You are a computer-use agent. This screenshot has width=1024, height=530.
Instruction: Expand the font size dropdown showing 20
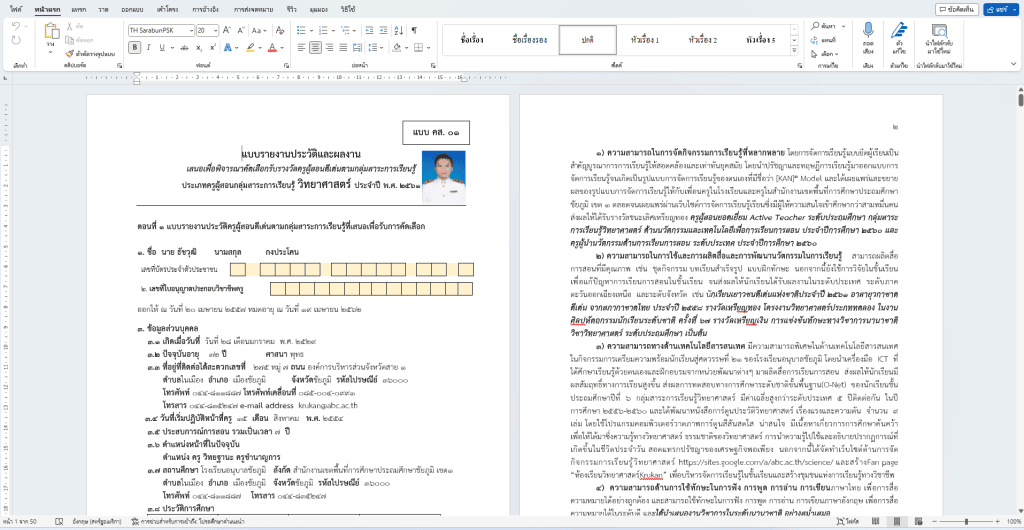[215, 30]
